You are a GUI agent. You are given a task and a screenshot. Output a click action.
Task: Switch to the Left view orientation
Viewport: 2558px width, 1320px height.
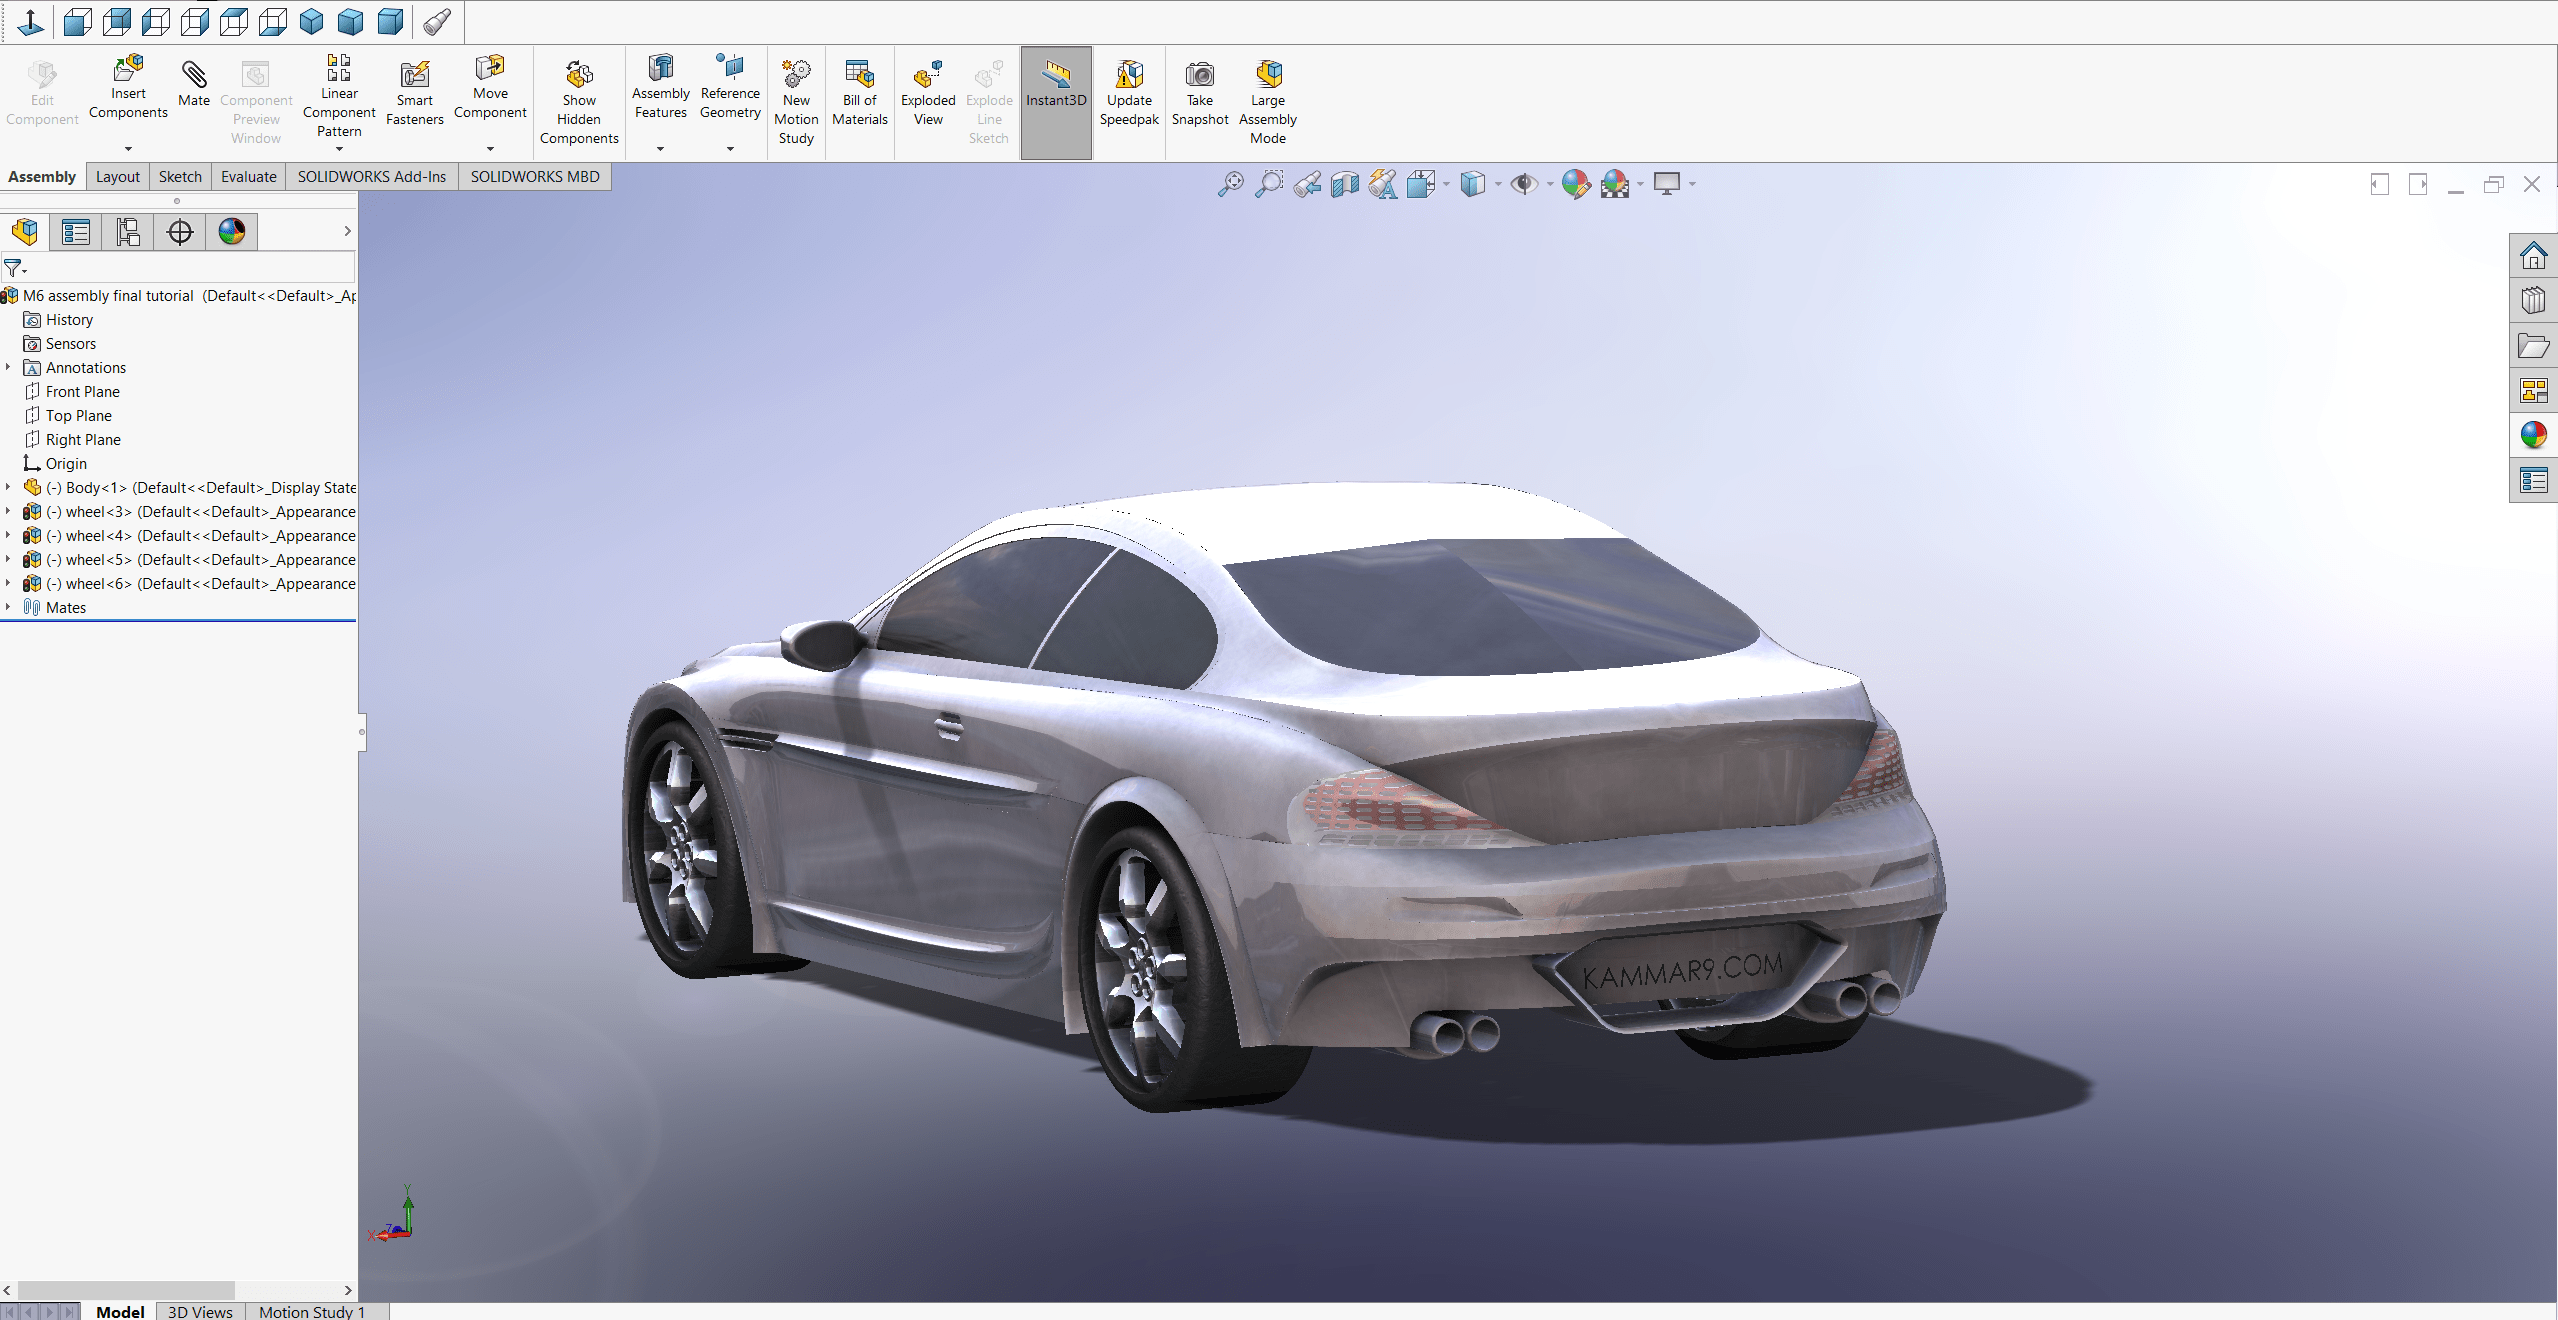point(155,21)
